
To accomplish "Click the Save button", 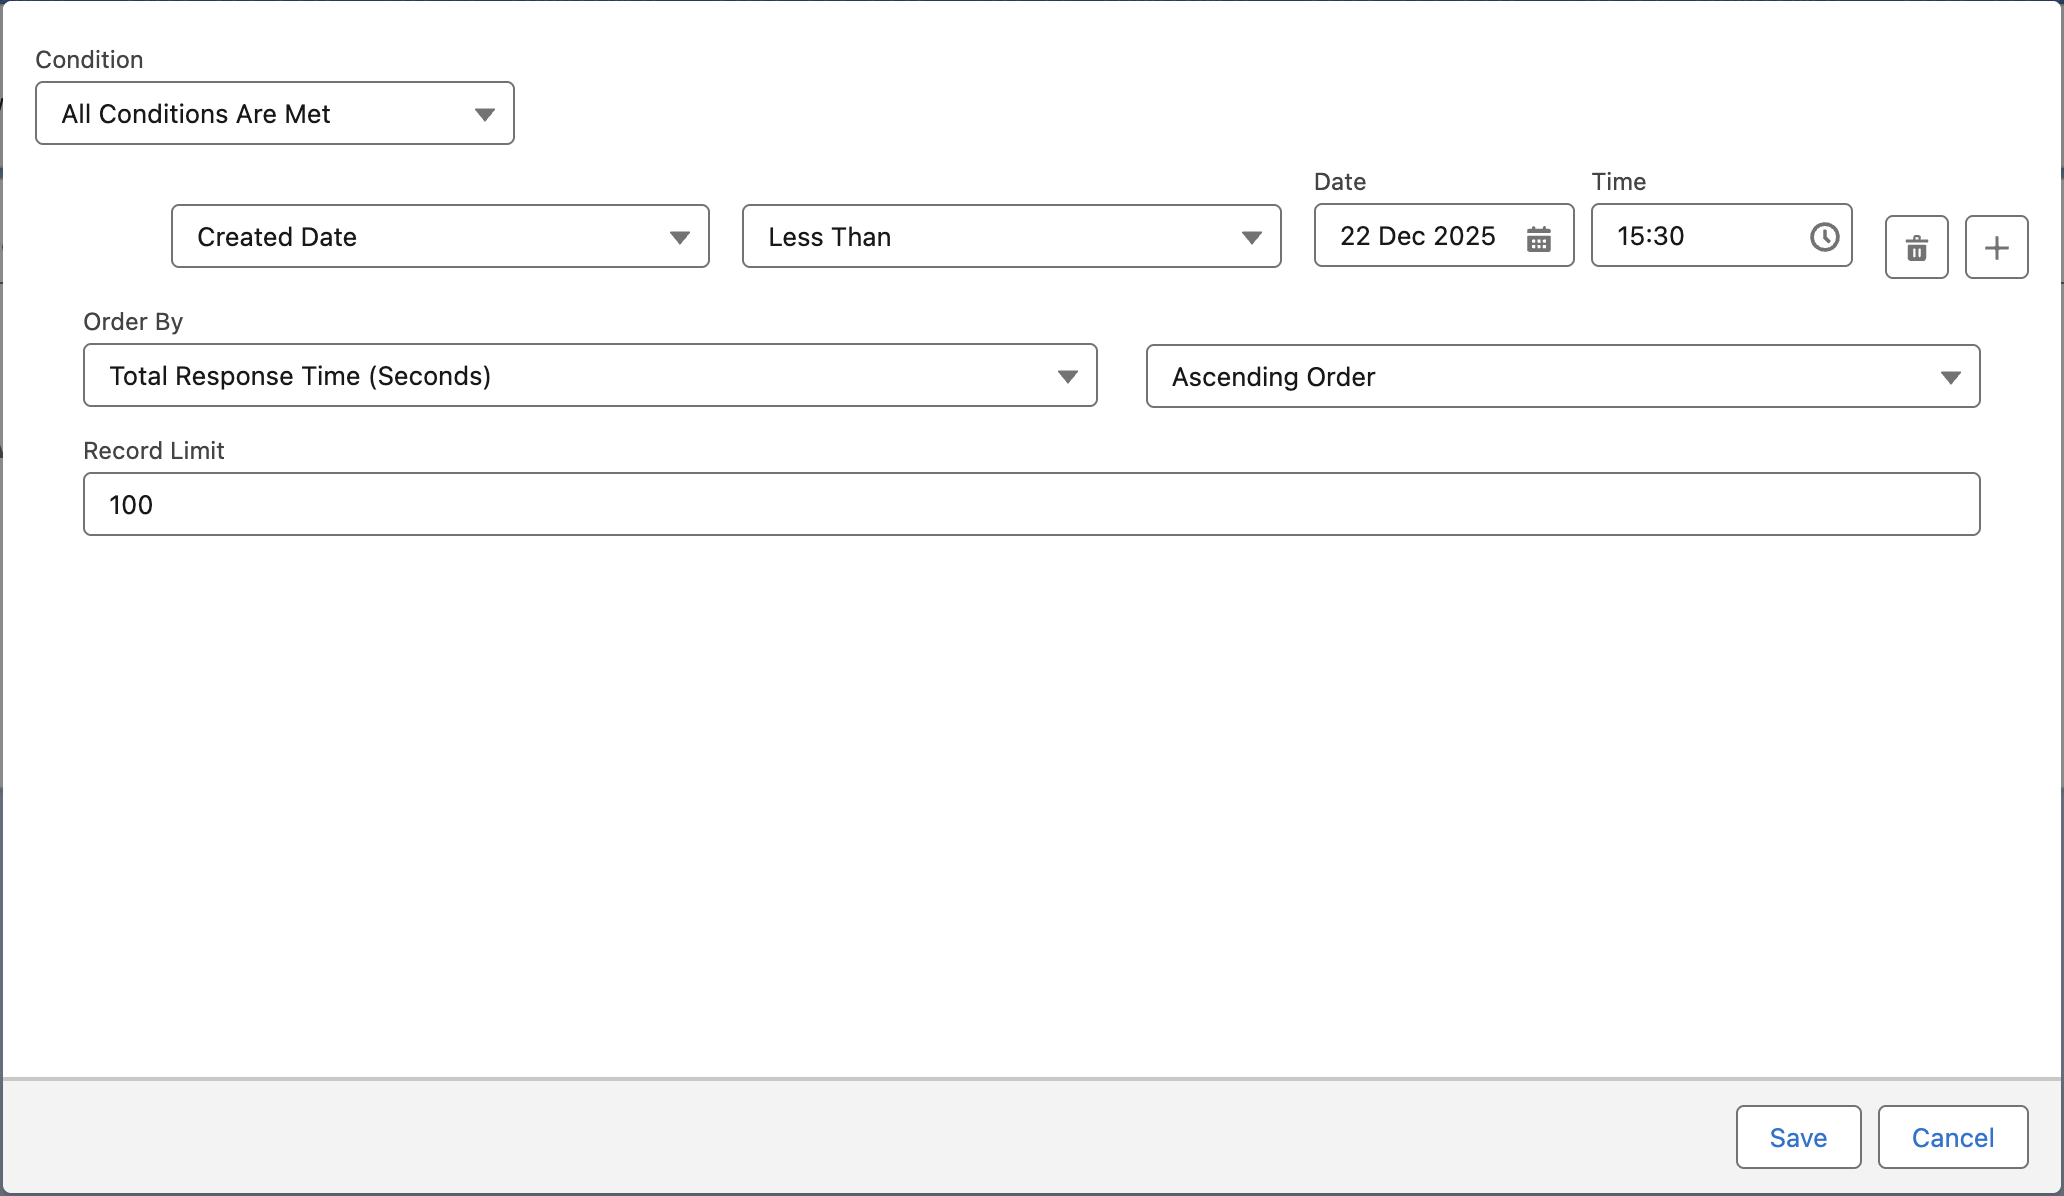I will click(x=1798, y=1137).
